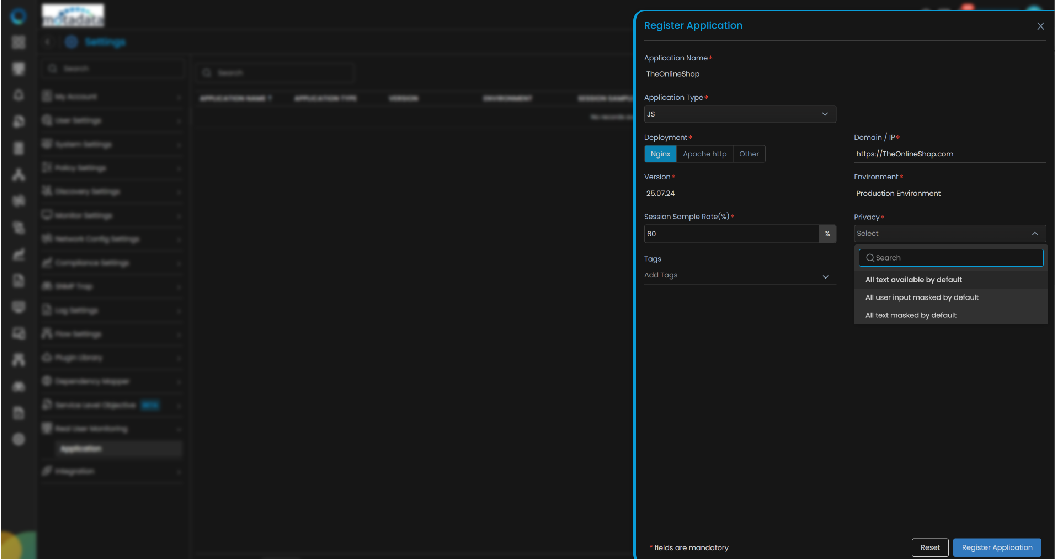Expand Discovery Settings section
1056x560 pixels.
coord(112,192)
